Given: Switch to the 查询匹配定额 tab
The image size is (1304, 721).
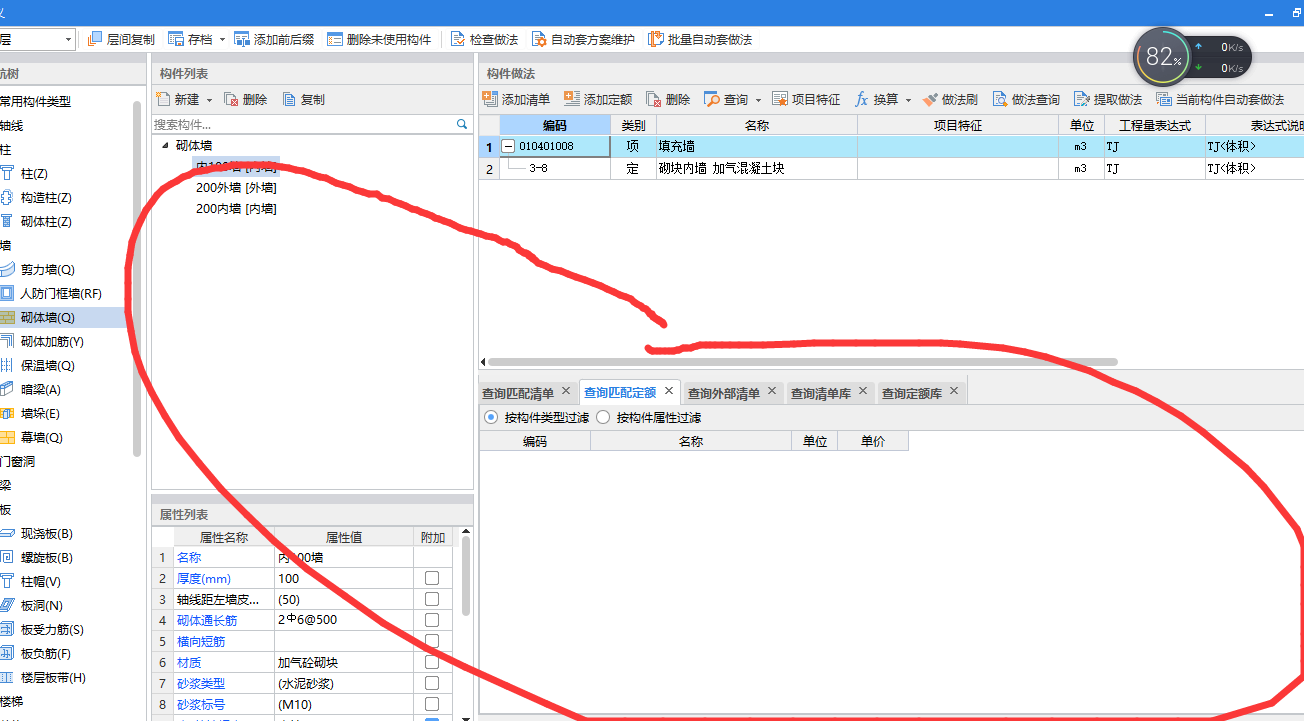Looking at the screenshot, I should [620, 393].
